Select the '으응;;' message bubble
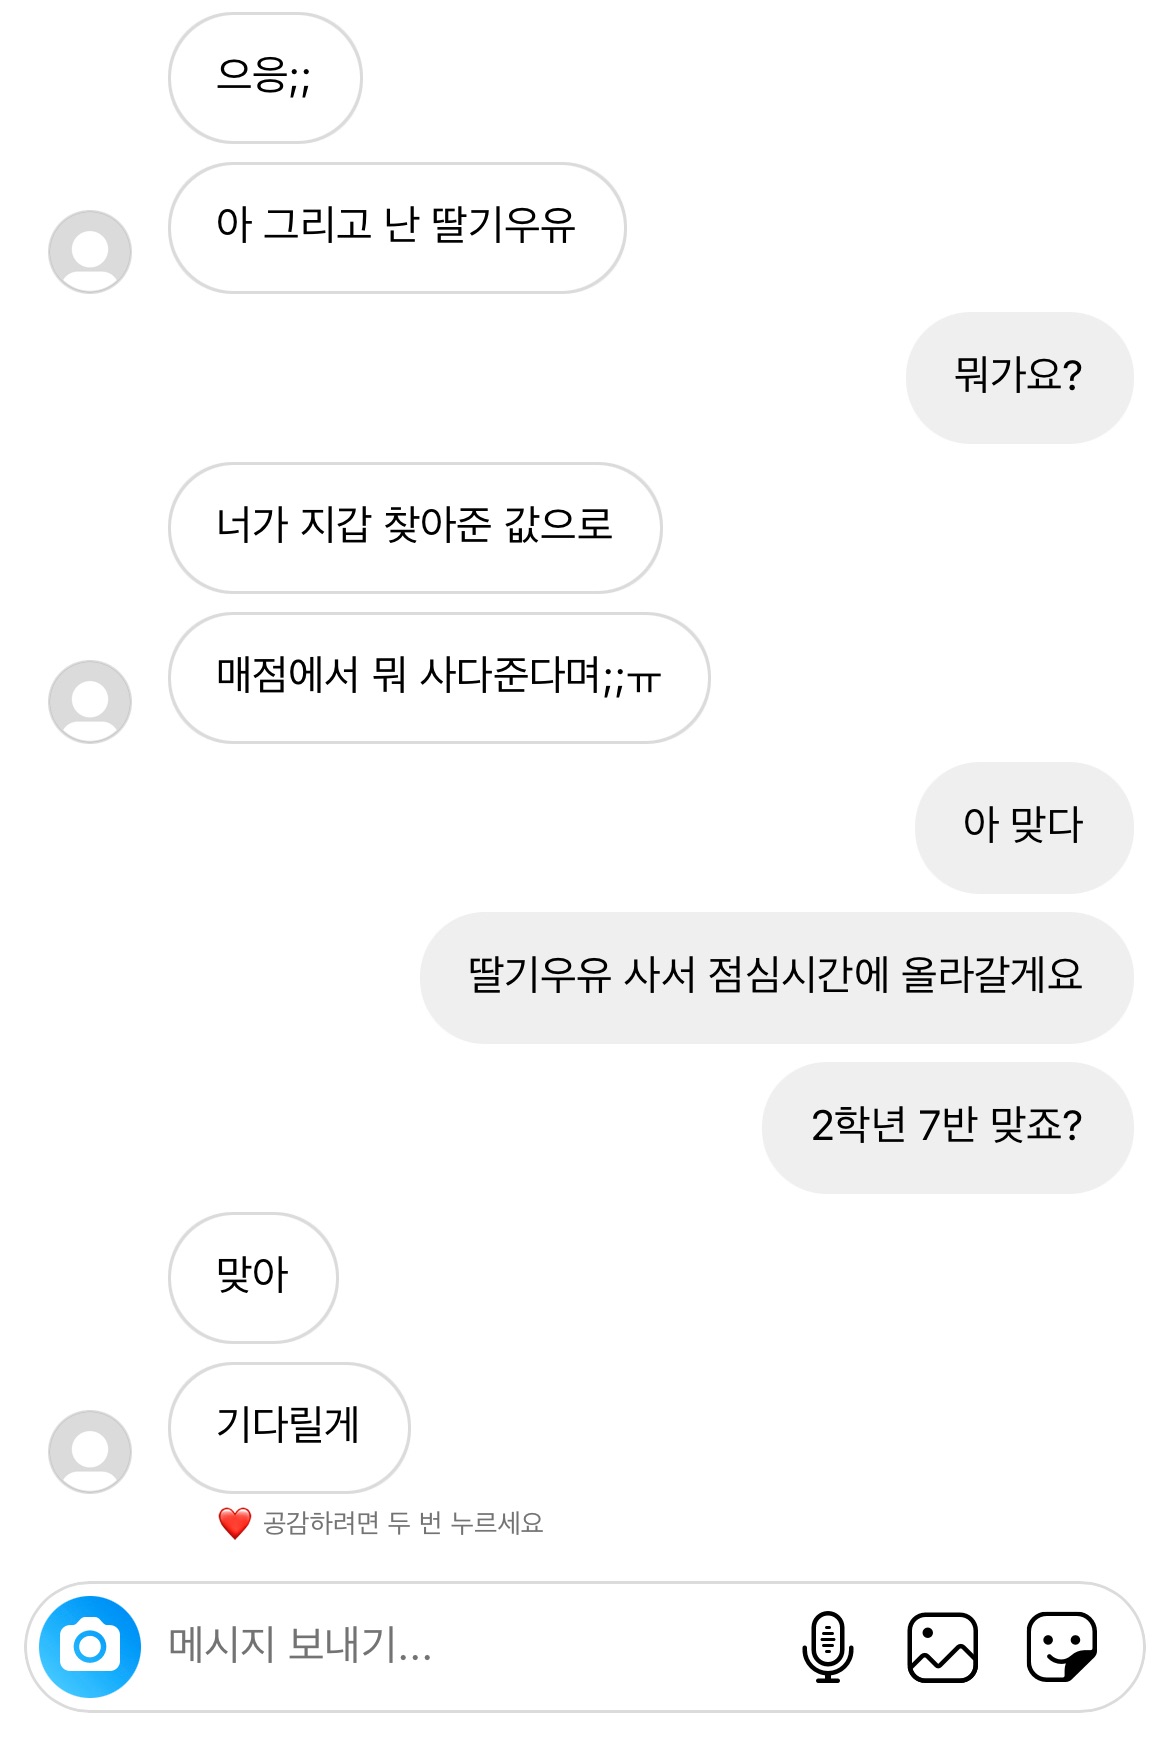The image size is (1170, 1759). pyautogui.click(x=265, y=77)
